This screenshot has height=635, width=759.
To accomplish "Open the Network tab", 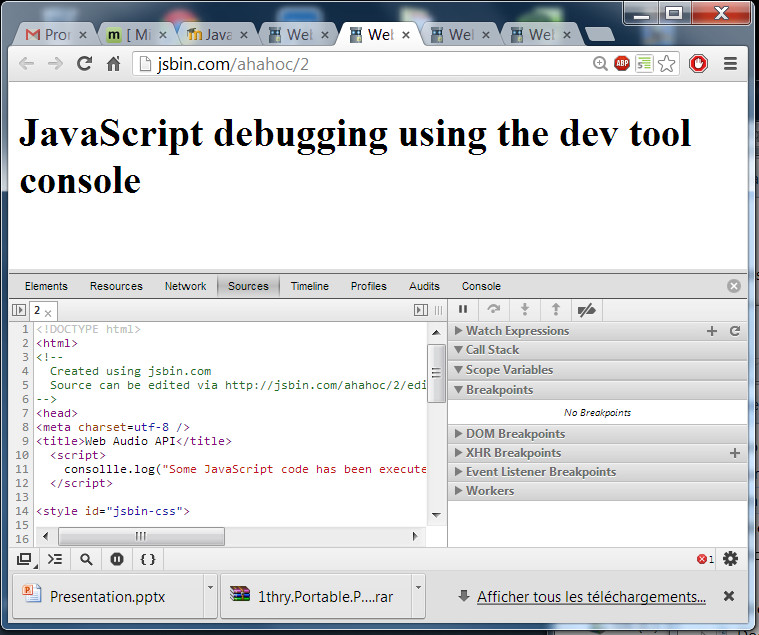I will click(185, 286).
